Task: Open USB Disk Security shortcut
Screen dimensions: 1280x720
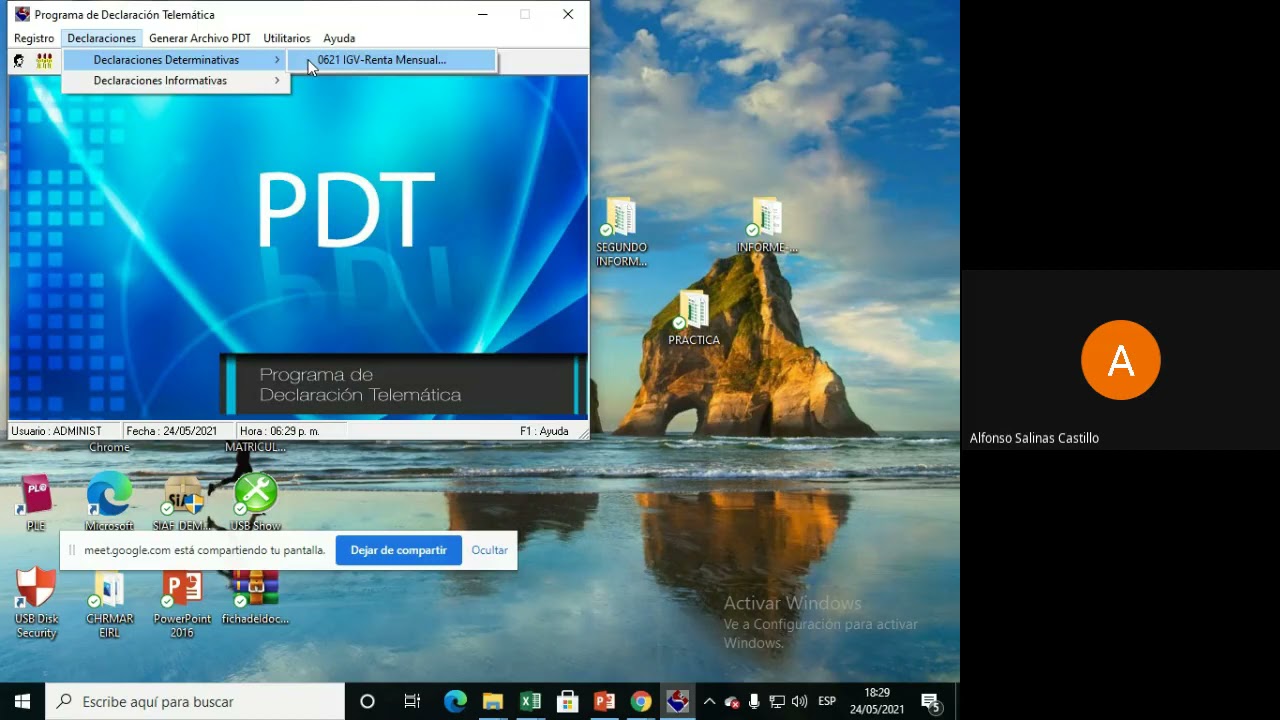Action: coord(36,602)
